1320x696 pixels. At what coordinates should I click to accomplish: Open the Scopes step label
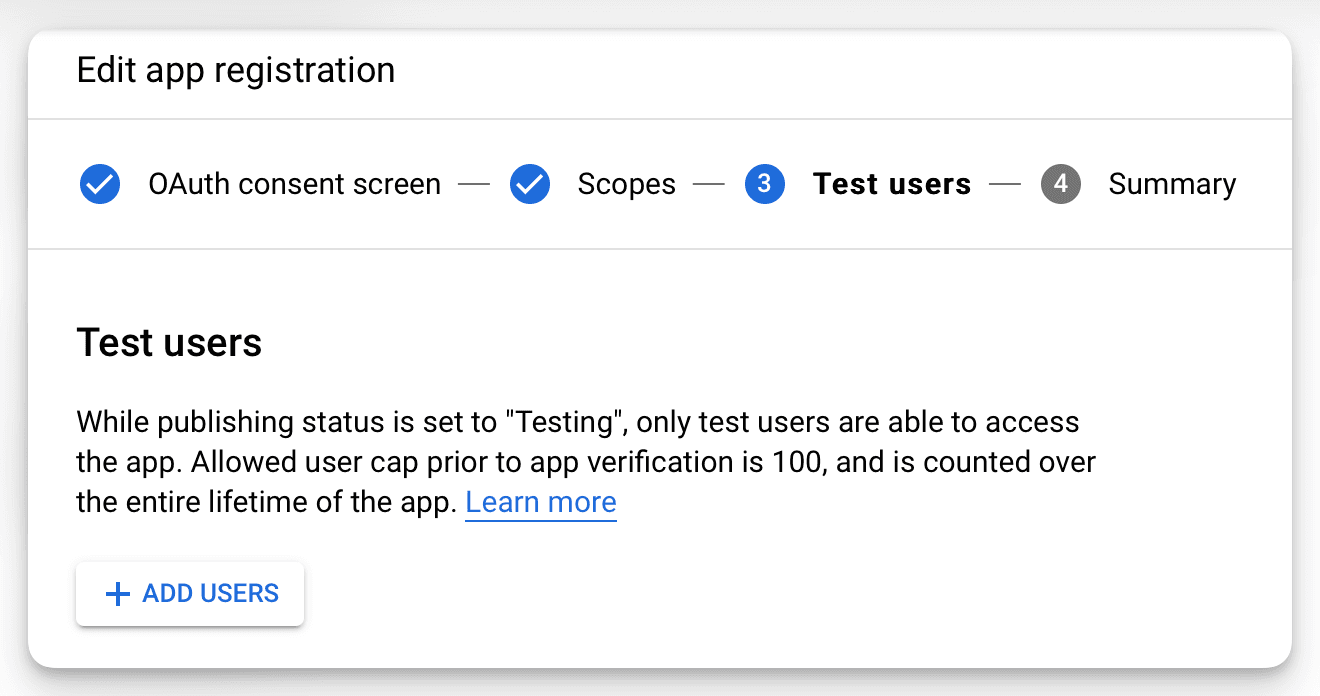click(x=626, y=185)
